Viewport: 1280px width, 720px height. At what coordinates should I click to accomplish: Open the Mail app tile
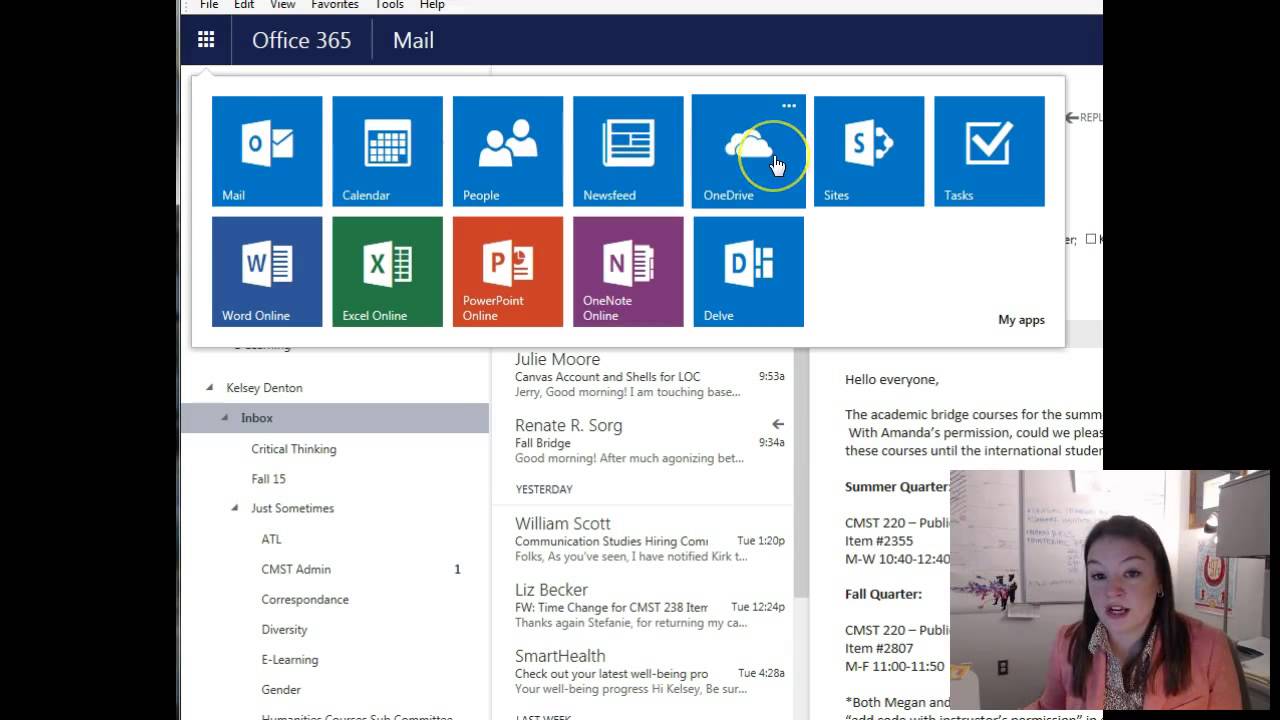point(267,151)
